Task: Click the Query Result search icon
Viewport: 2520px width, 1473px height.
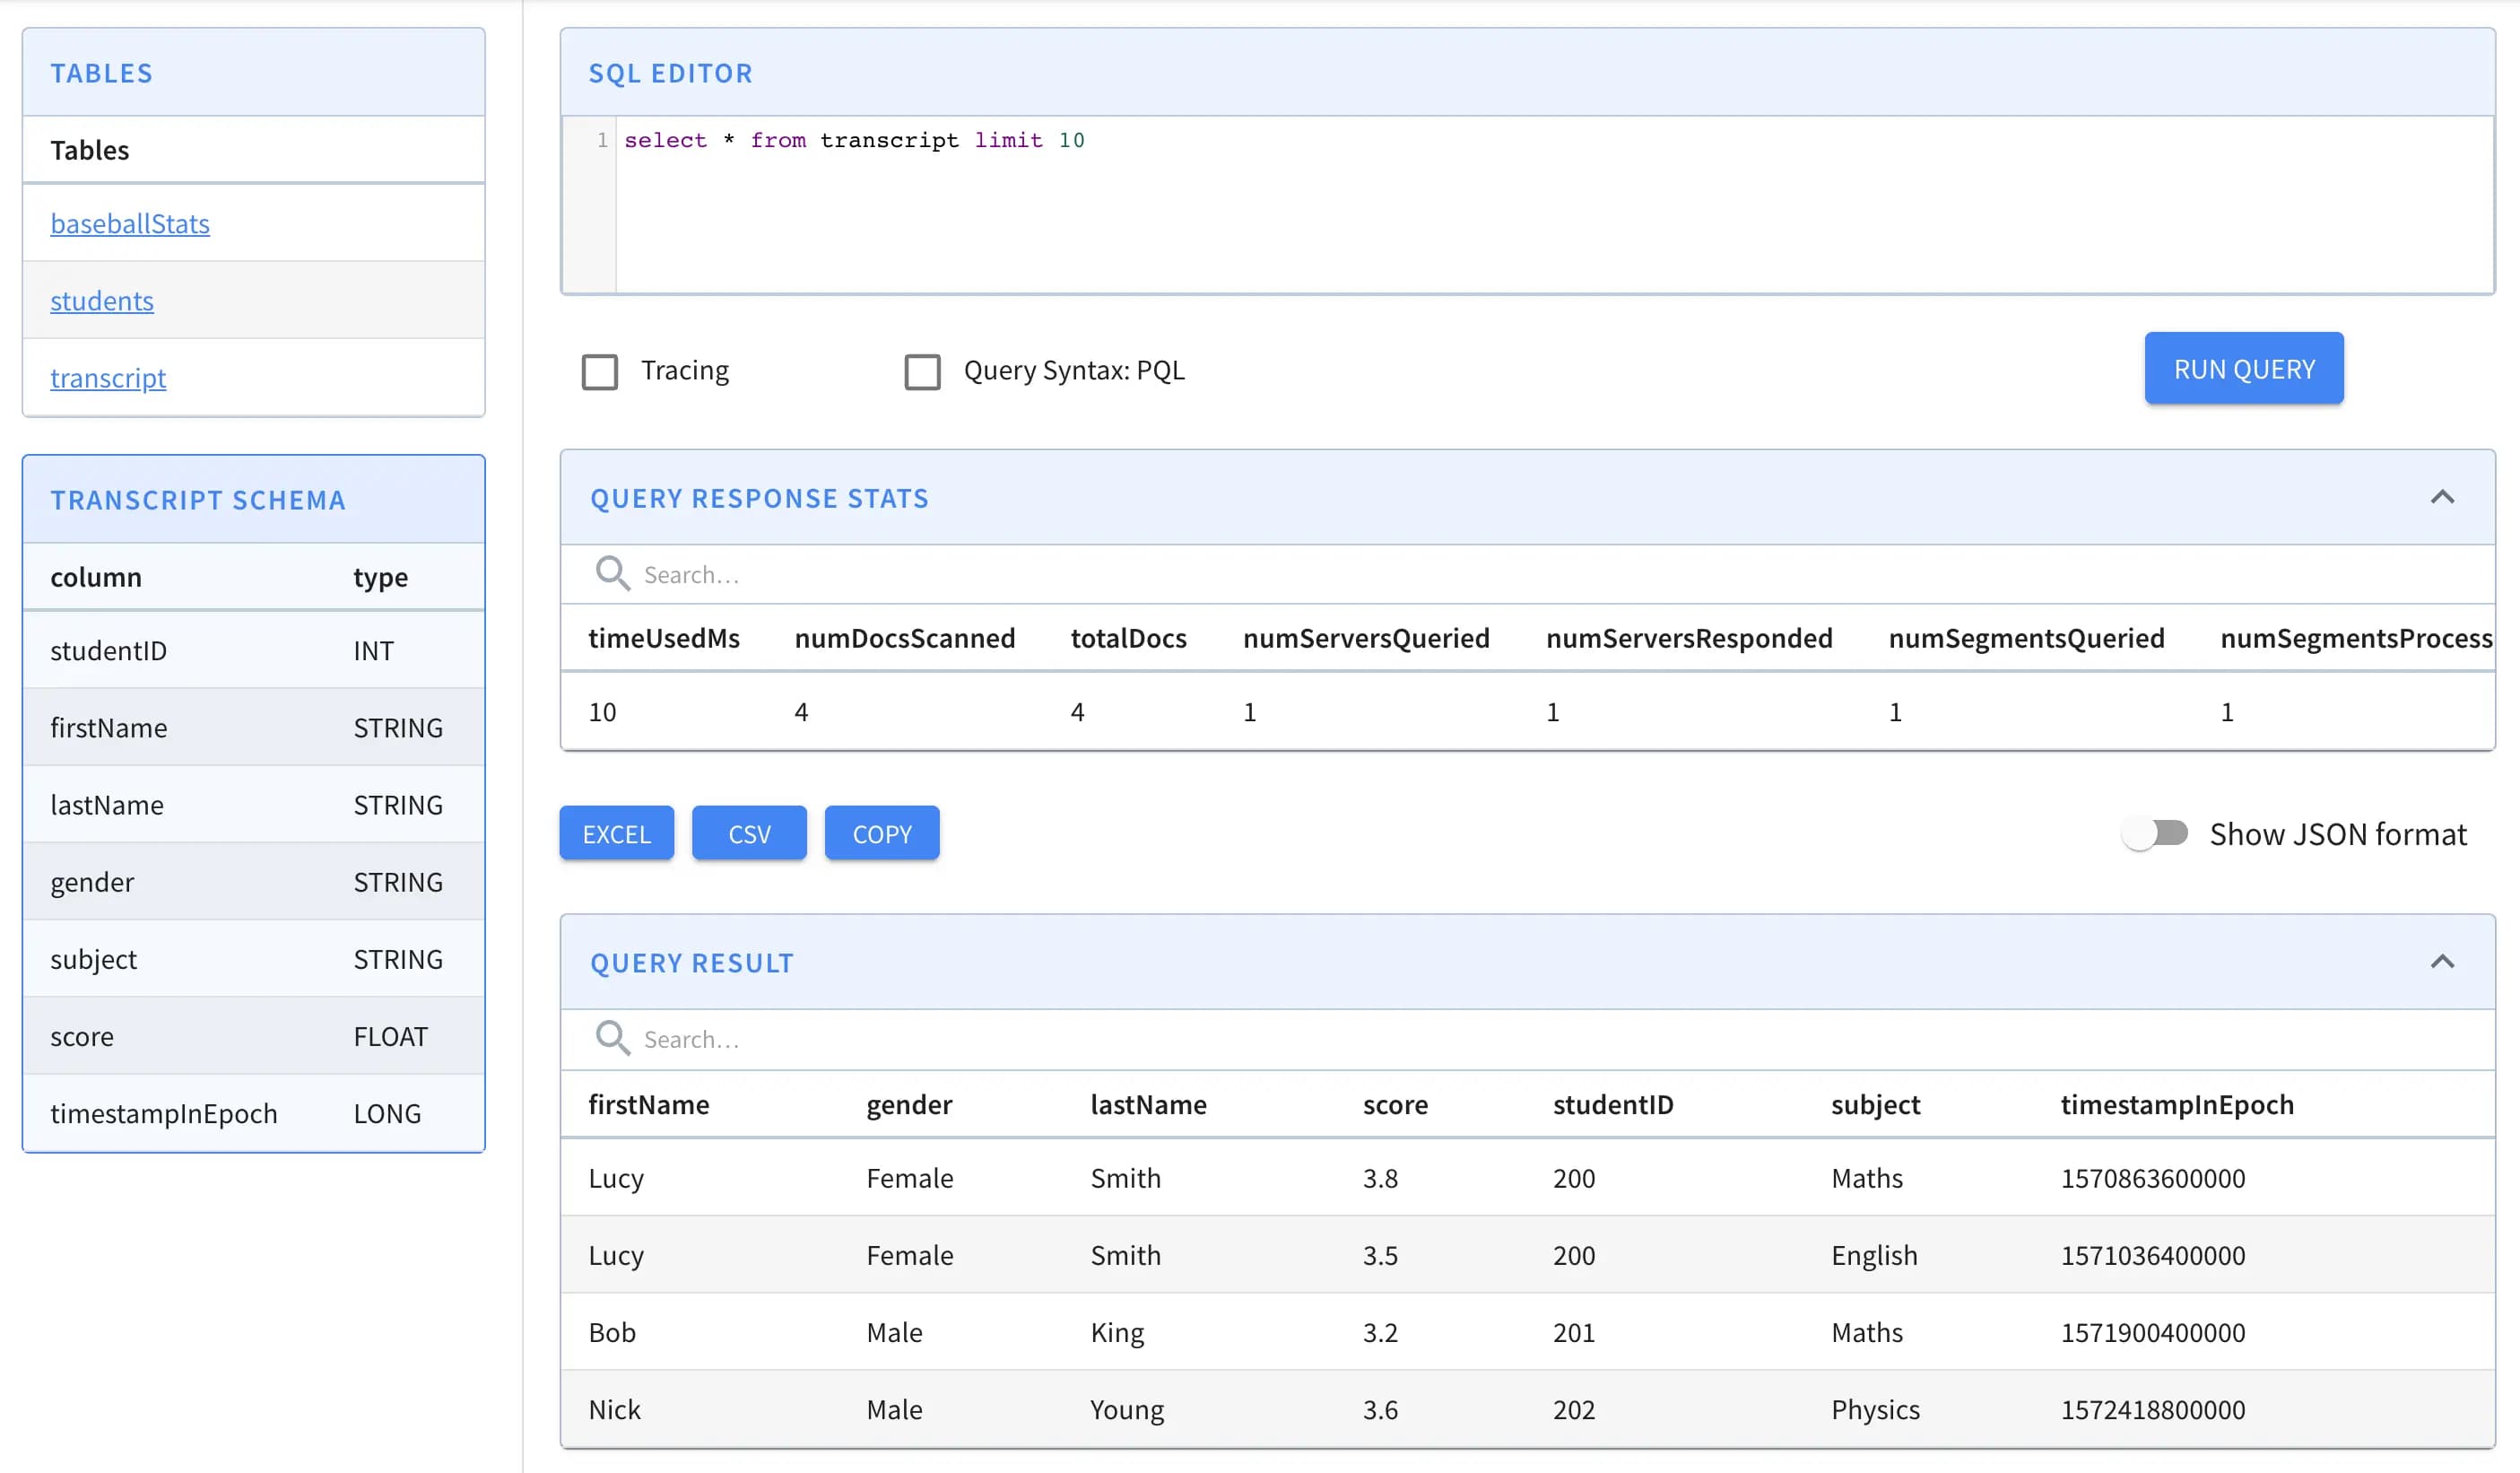Action: tap(613, 1036)
